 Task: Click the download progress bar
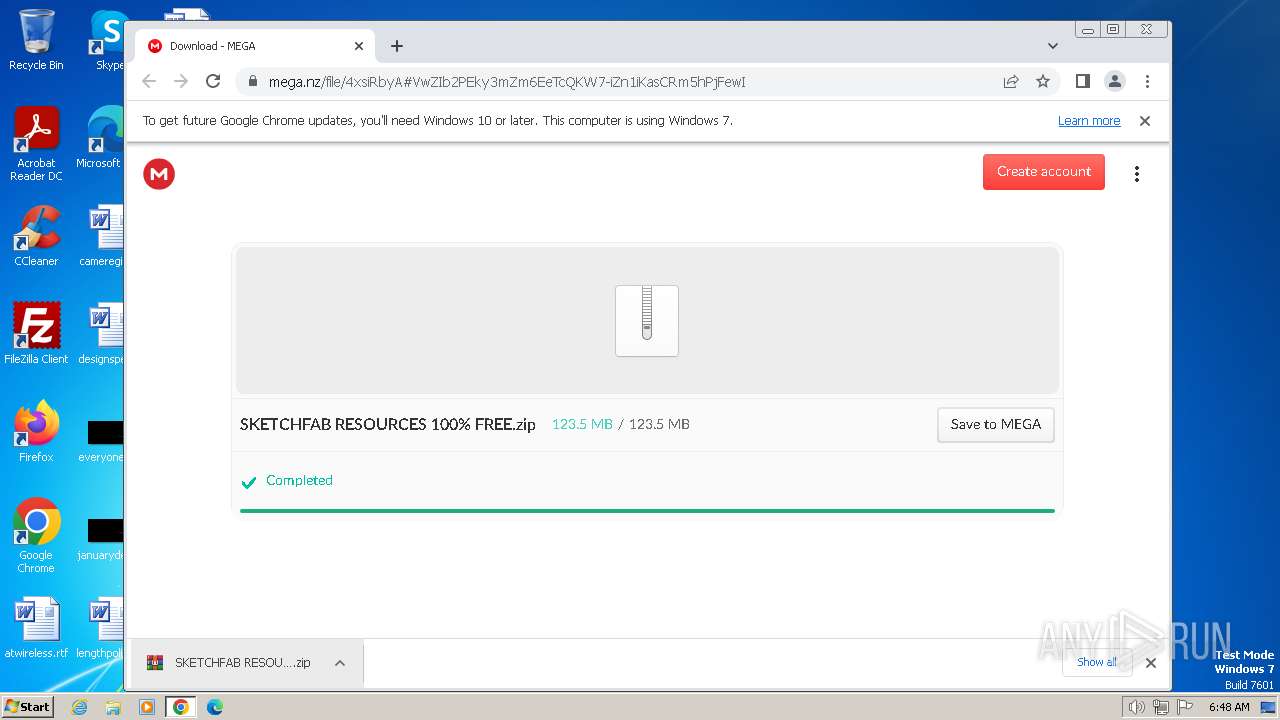[x=647, y=510]
